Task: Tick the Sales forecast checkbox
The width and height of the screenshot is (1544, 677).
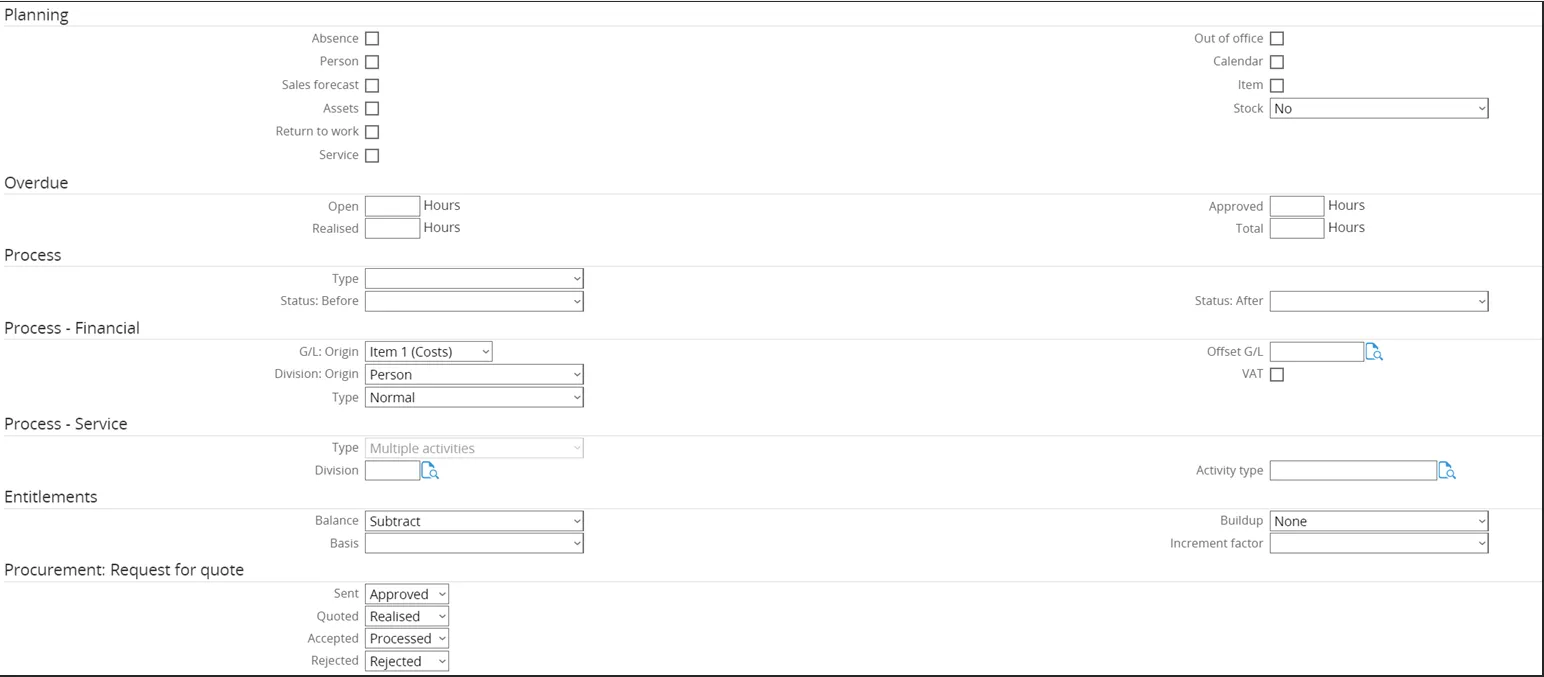Action: click(x=372, y=85)
